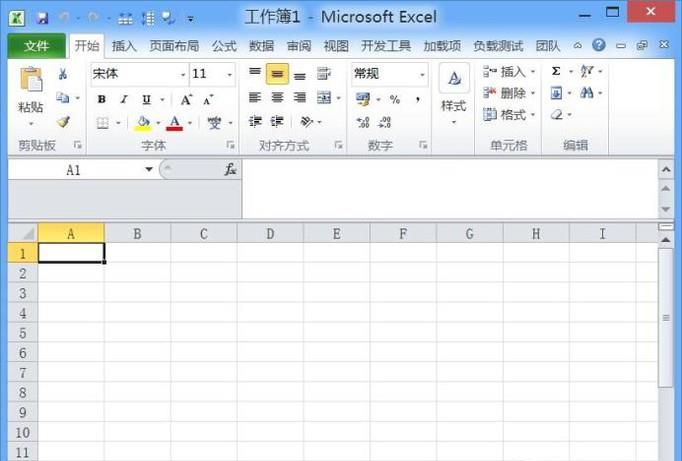This screenshot has width=682, height=461.
Task: Click the phonetic guide 變 icon
Action: (x=214, y=123)
